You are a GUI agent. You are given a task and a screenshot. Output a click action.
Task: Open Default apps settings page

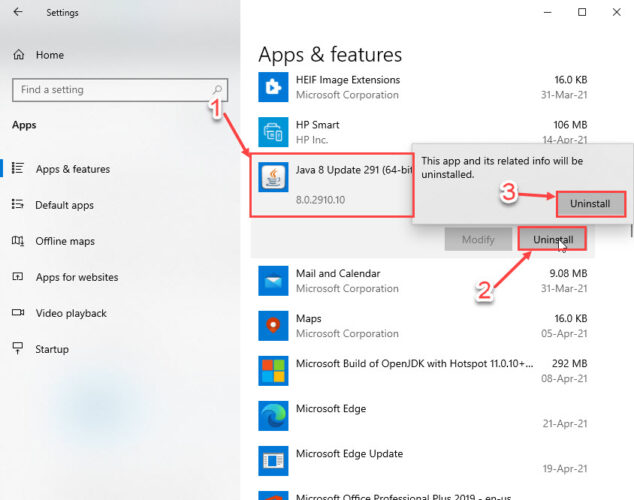tap(64, 205)
